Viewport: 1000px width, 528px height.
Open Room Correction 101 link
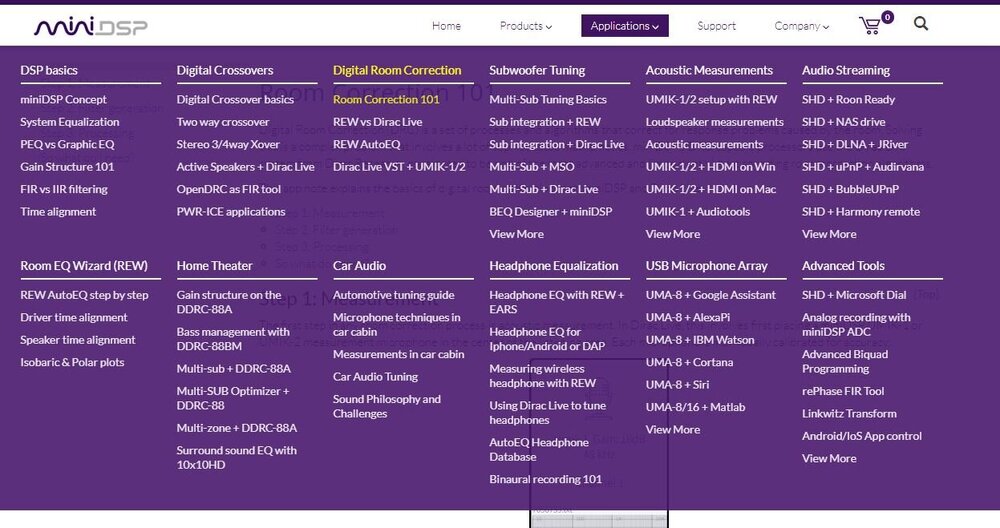386,99
